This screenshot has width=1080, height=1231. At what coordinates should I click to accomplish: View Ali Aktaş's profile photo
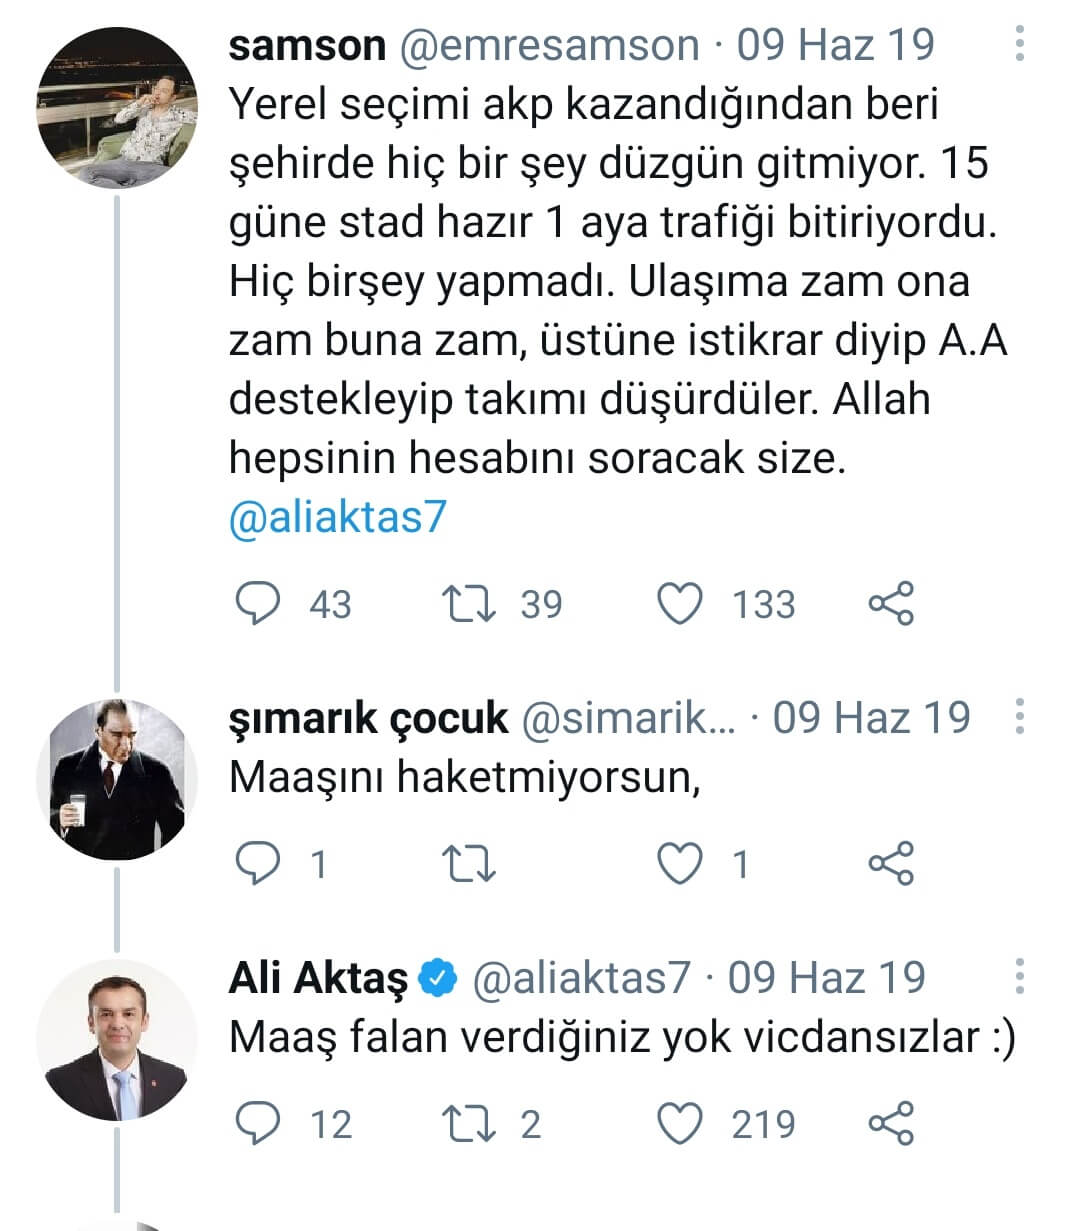click(118, 1040)
